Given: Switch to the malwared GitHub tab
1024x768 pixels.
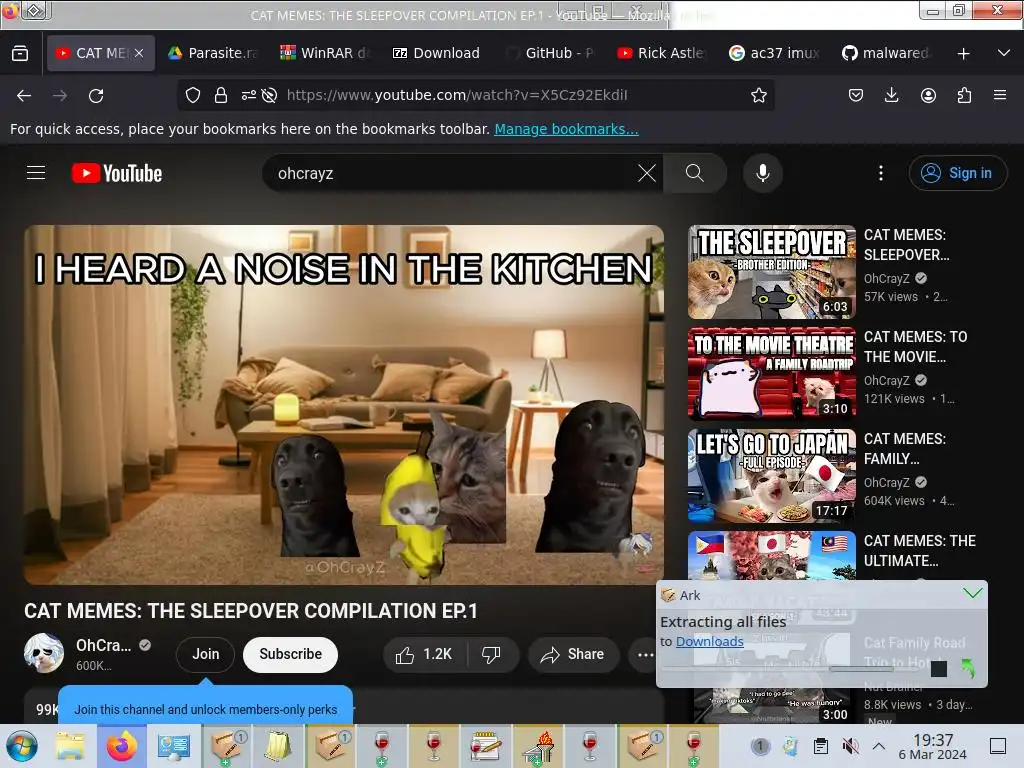Looking at the screenshot, I should coord(886,53).
